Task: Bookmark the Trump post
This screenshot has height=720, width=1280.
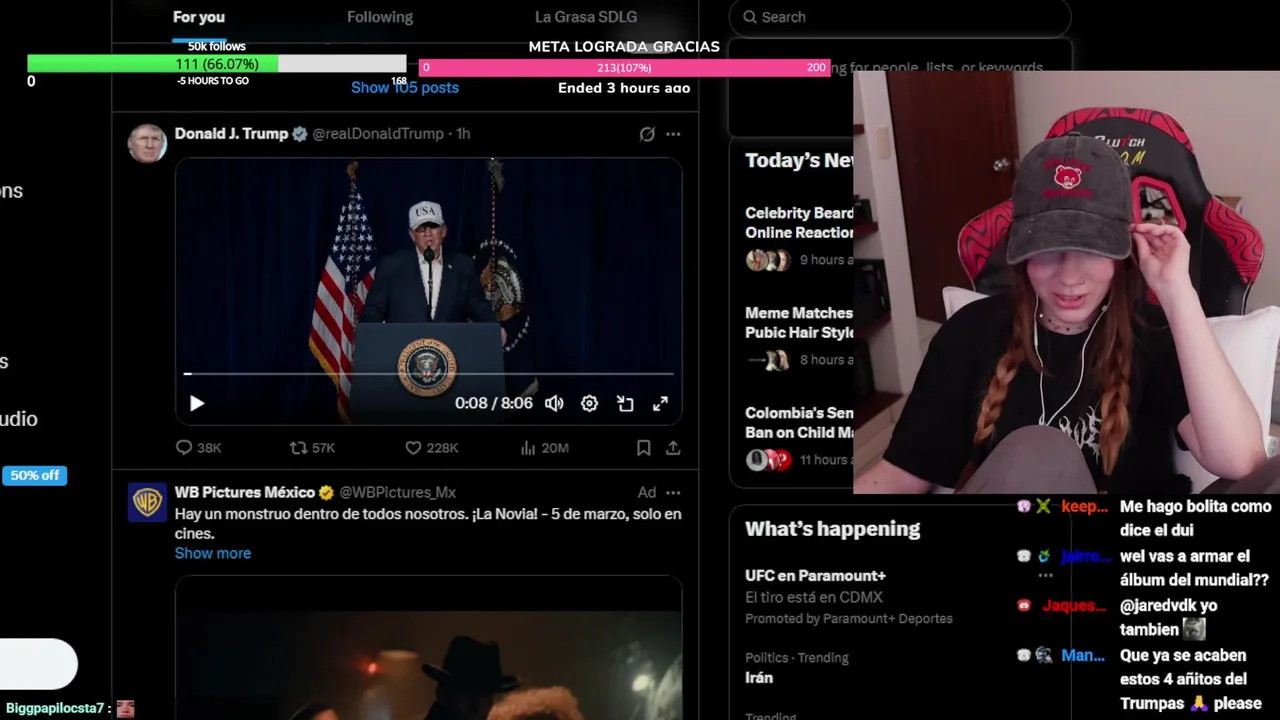Action: (644, 448)
